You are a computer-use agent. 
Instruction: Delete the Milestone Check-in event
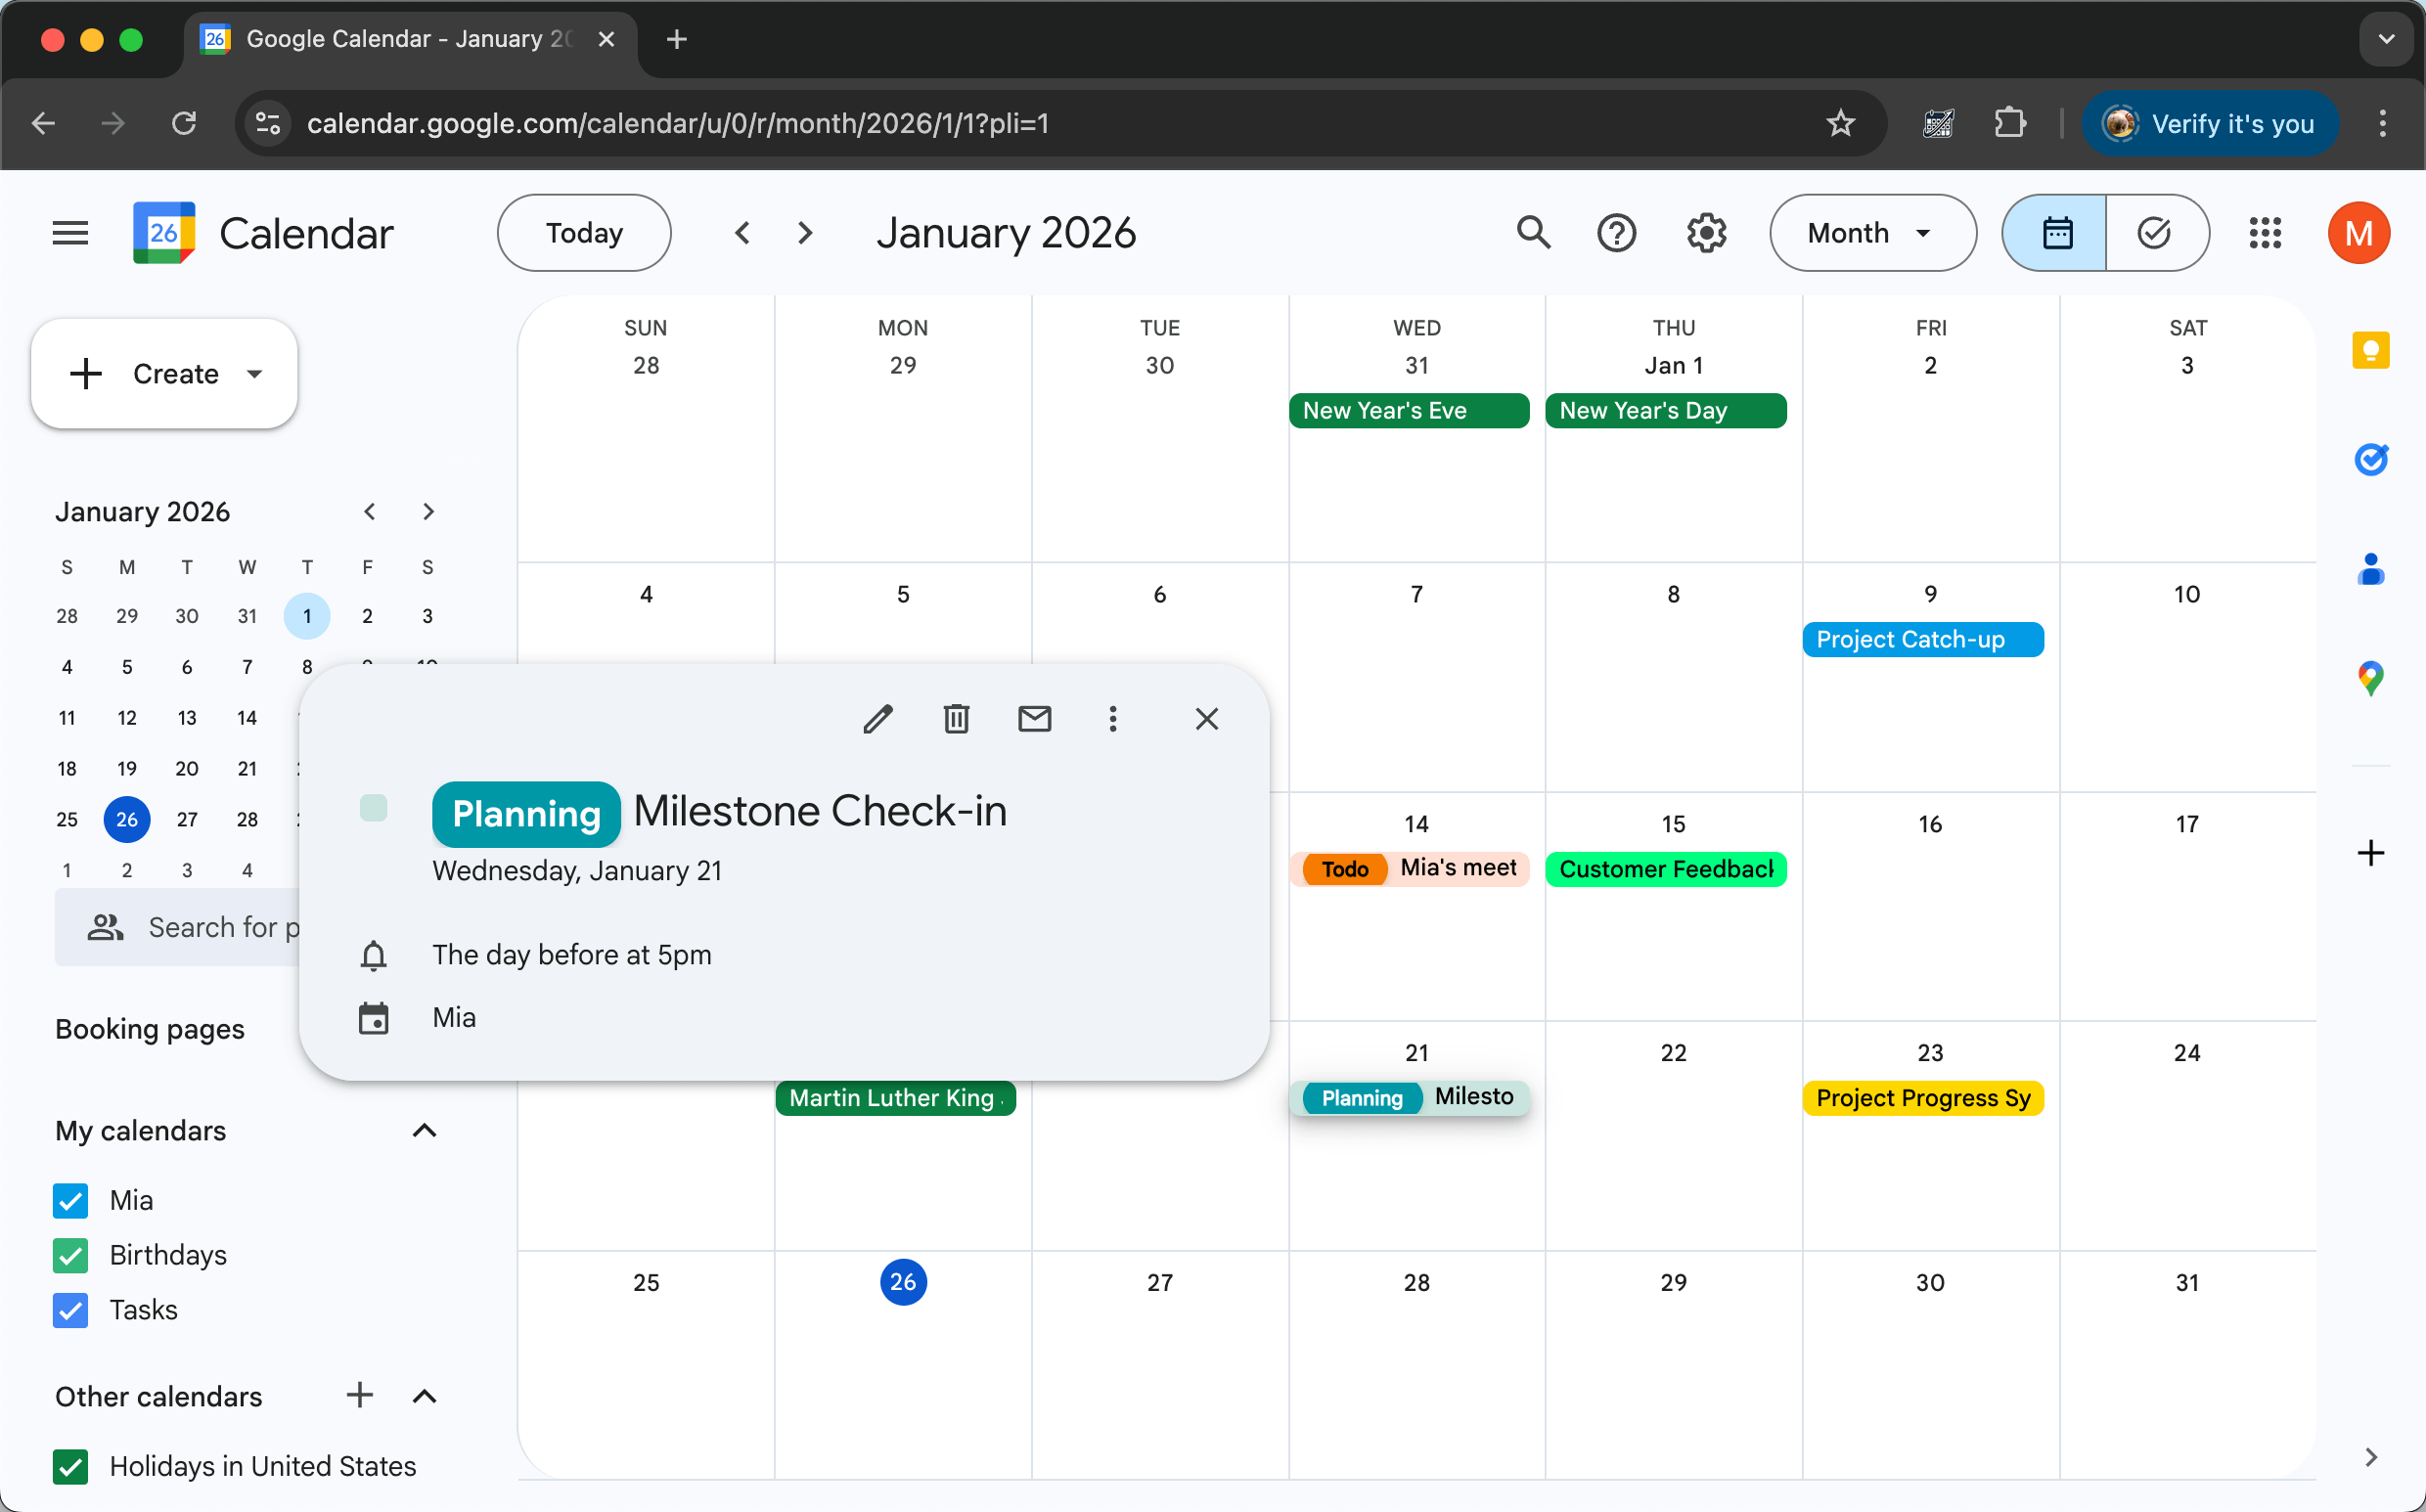[x=956, y=719]
